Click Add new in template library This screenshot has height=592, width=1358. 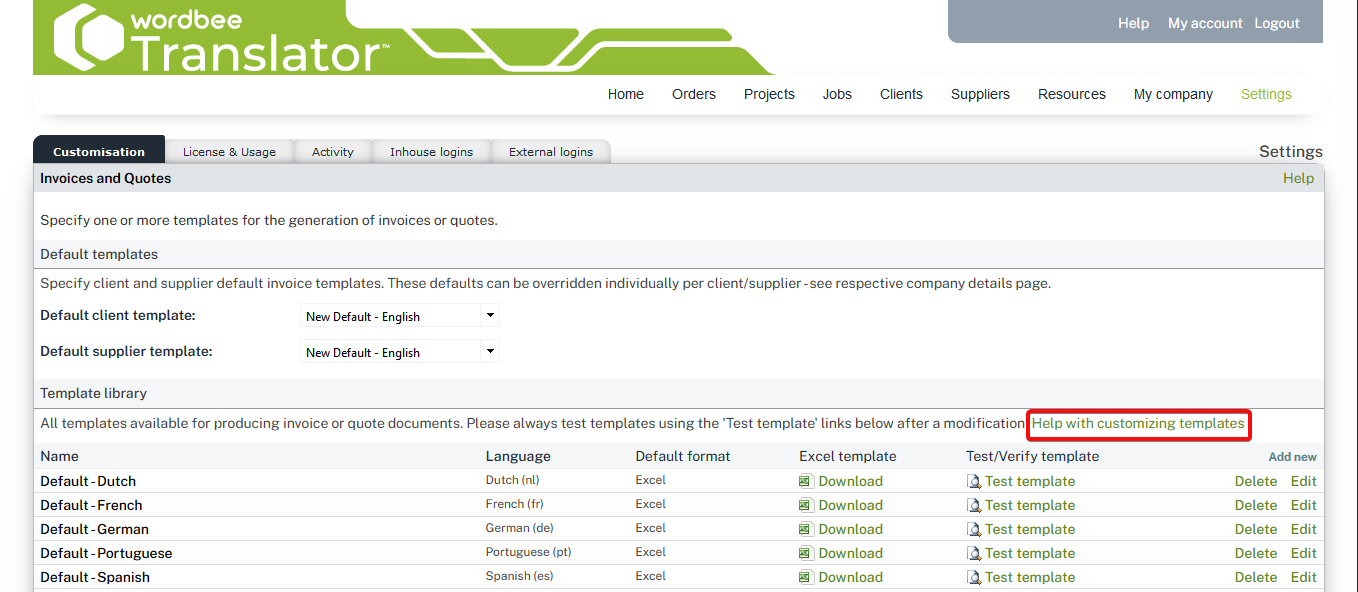point(1292,457)
